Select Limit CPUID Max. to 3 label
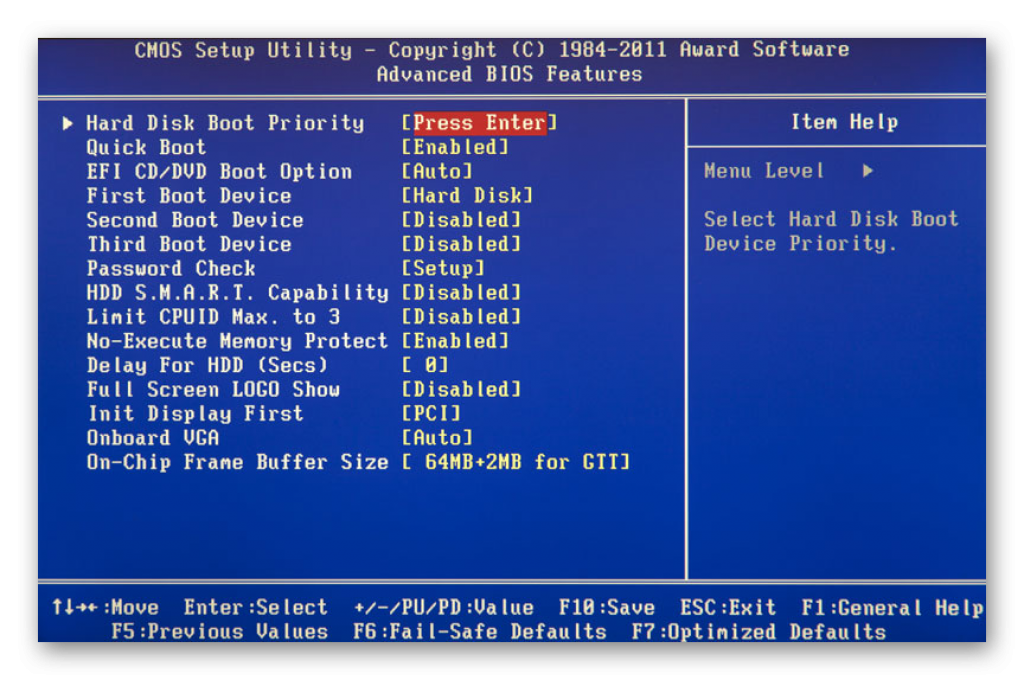This screenshot has height=680, width=1024. (213, 317)
